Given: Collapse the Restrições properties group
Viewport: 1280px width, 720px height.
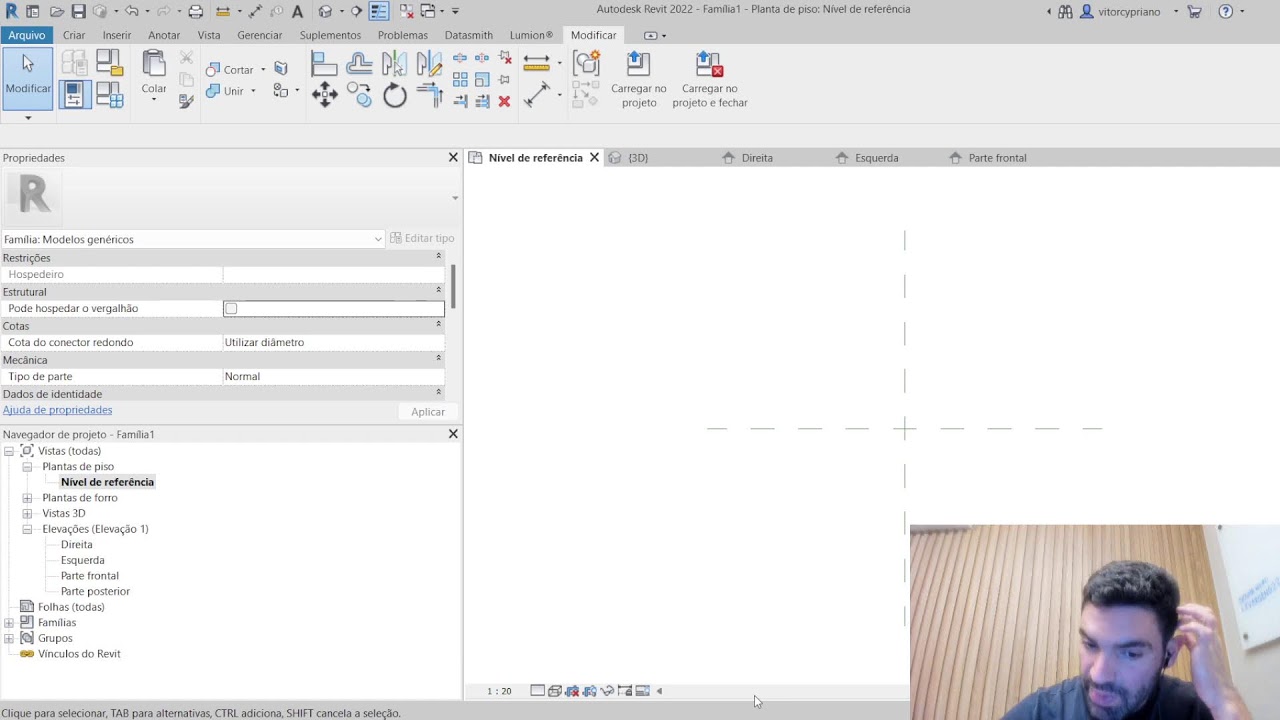Looking at the screenshot, I should [x=438, y=257].
